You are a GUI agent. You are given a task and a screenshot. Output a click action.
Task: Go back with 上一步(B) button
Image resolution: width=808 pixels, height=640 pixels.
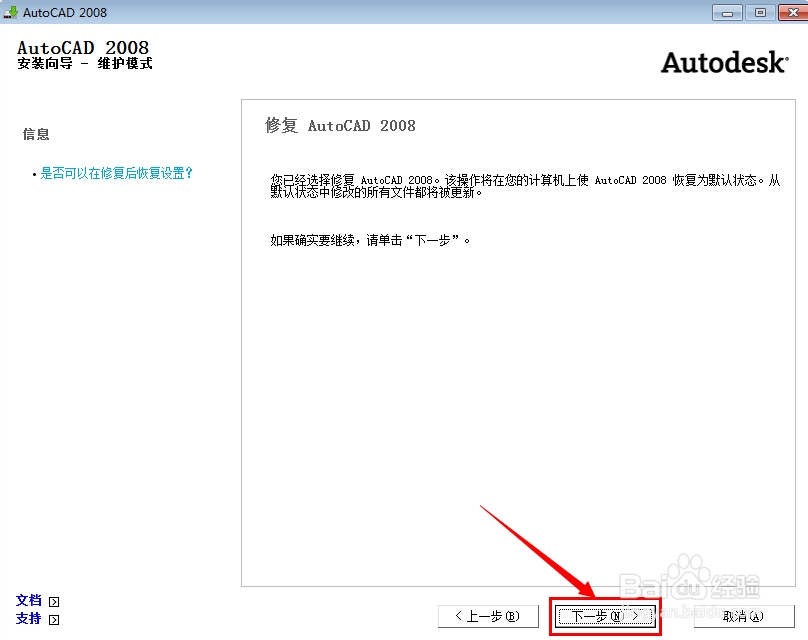pos(487,616)
